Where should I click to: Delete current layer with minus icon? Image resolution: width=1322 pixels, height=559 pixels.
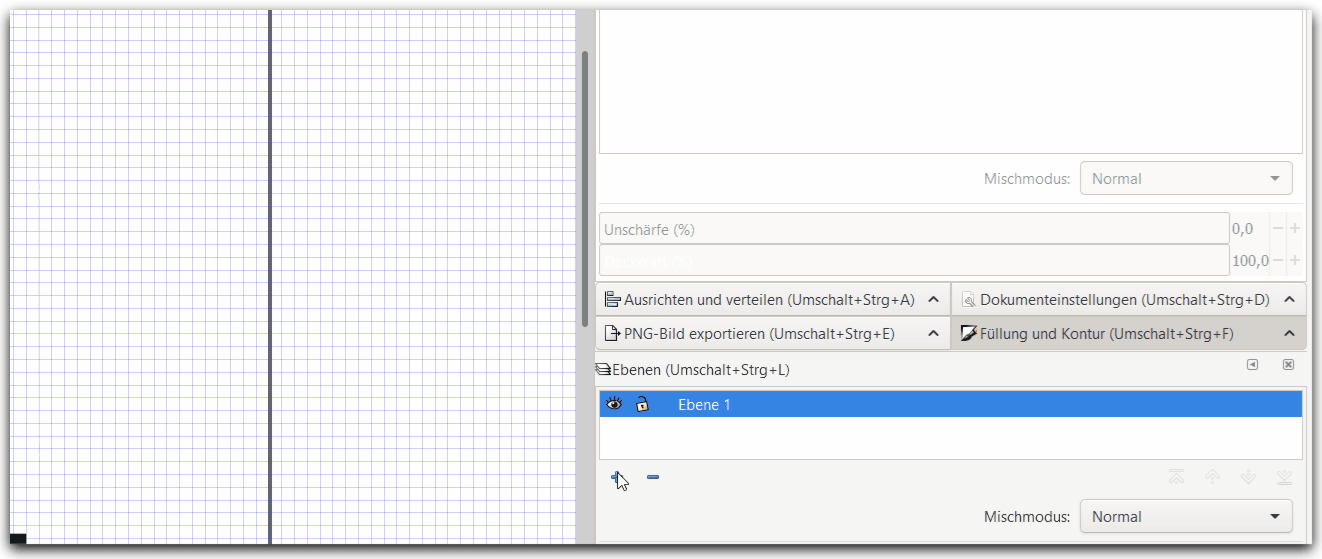point(653,478)
